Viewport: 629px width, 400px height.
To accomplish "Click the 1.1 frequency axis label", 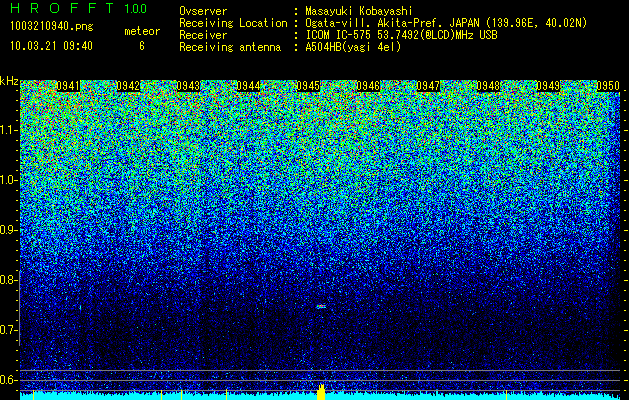I will (9, 130).
